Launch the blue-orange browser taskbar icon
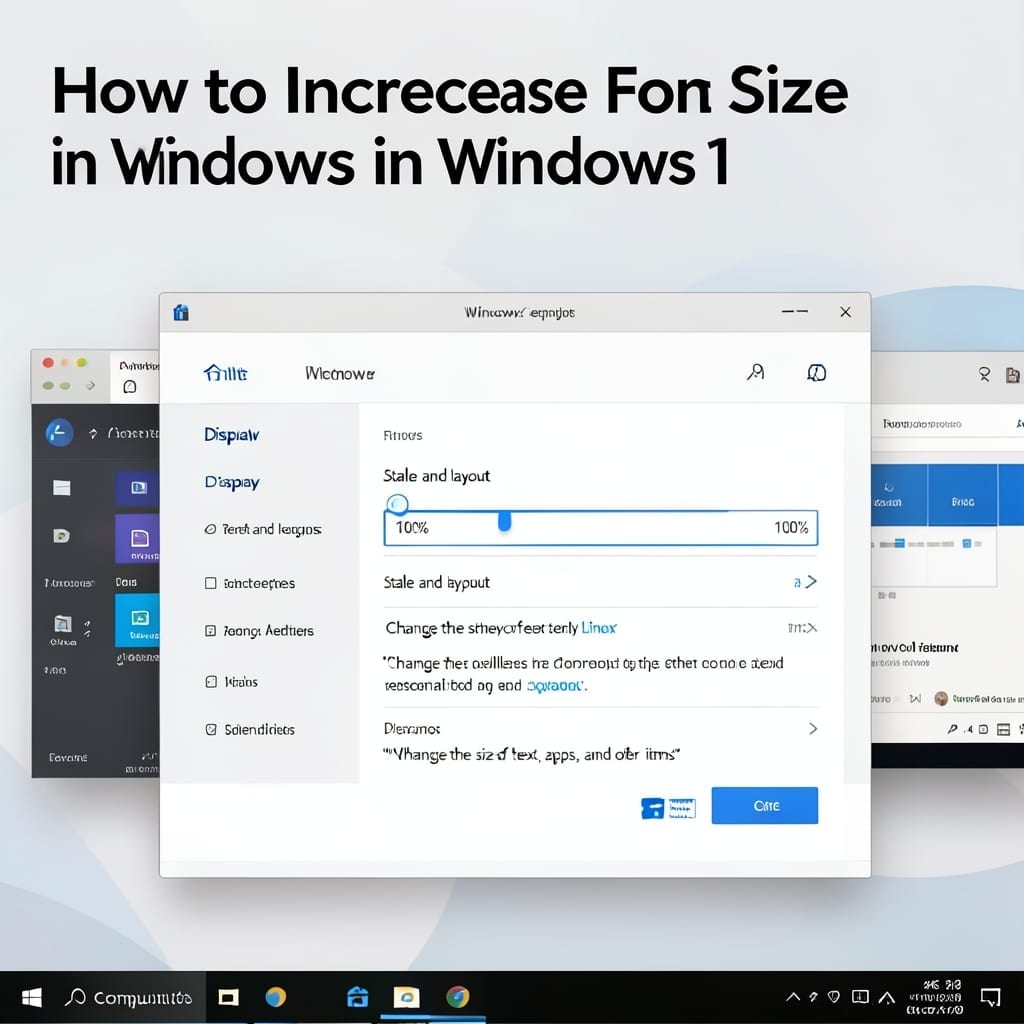Image resolution: width=1024 pixels, height=1024 pixels. point(276,997)
